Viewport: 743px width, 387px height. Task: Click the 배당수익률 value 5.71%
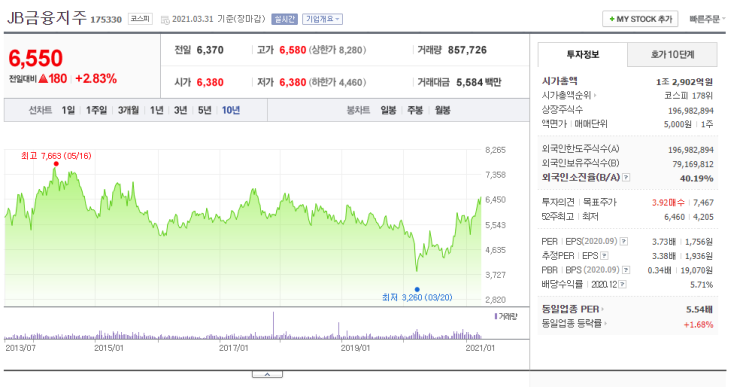[702, 285]
